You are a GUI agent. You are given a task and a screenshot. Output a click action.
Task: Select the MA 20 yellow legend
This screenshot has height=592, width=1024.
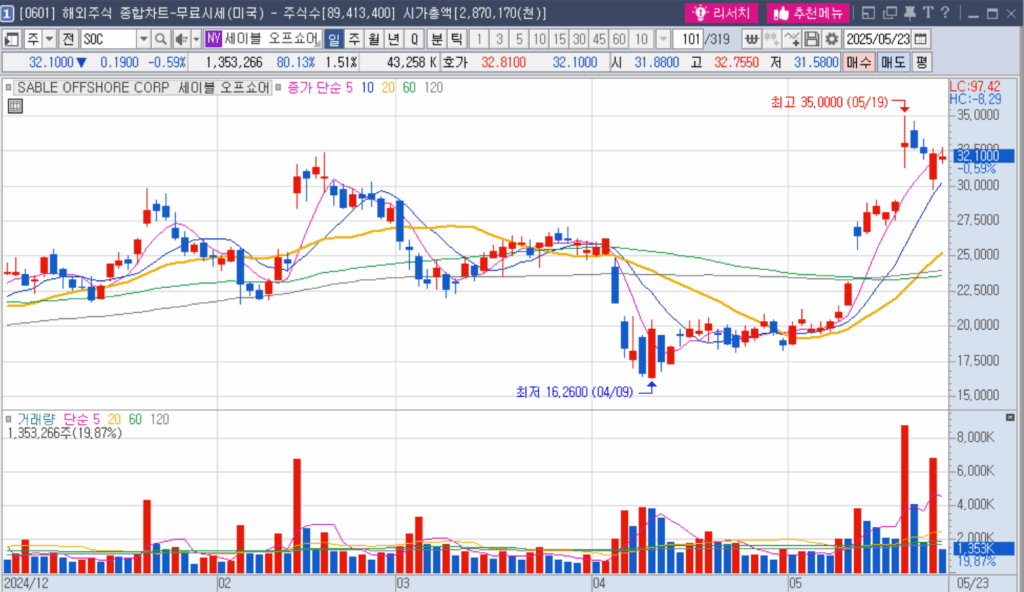pyautogui.click(x=388, y=88)
